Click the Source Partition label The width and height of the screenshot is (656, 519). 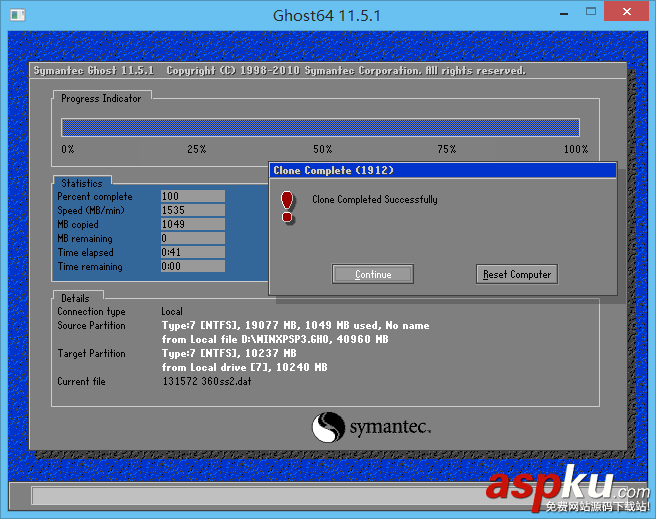pyautogui.click(x=91, y=325)
